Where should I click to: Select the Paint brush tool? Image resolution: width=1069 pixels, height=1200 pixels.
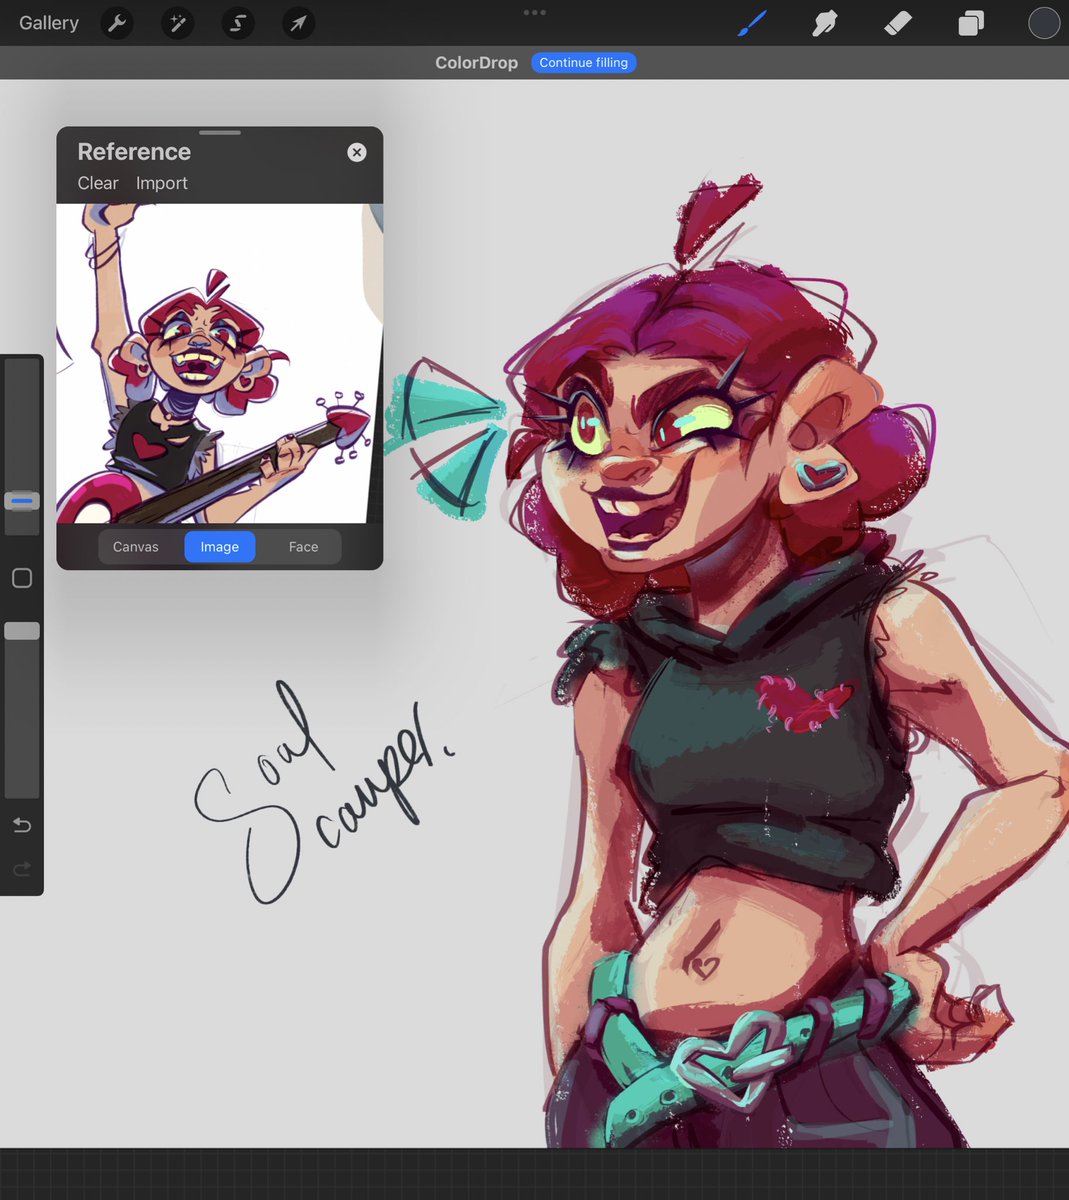(x=752, y=22)
